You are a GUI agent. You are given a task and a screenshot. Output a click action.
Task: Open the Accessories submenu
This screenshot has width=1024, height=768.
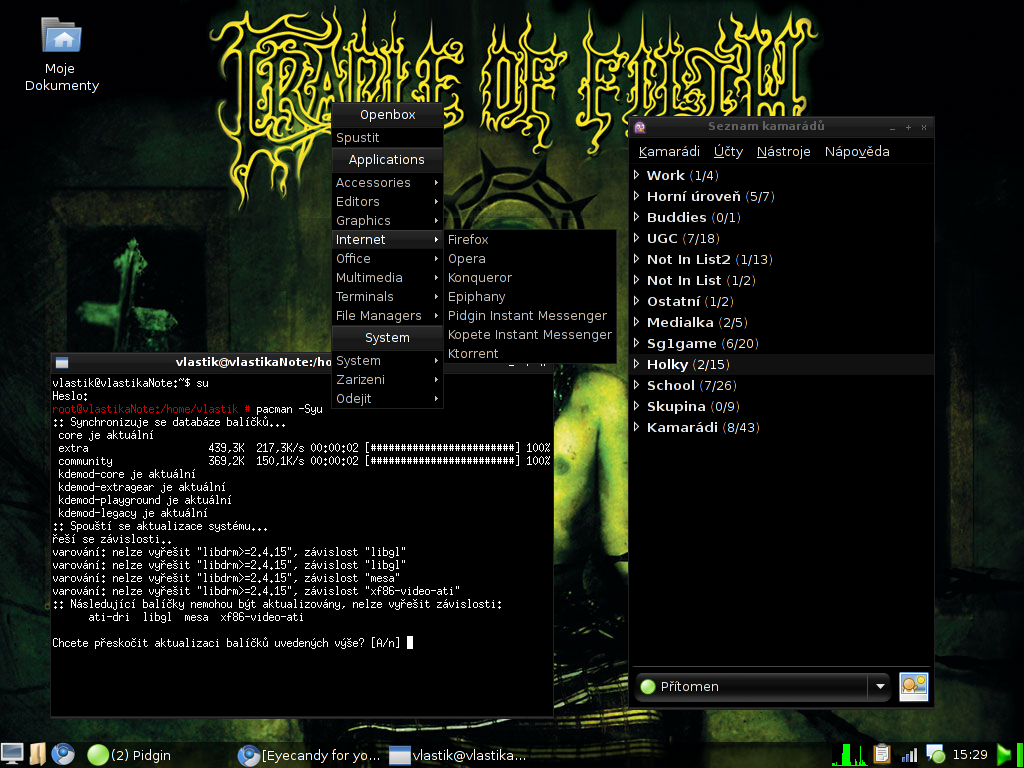pyautogui.click(x=387, y=183)
